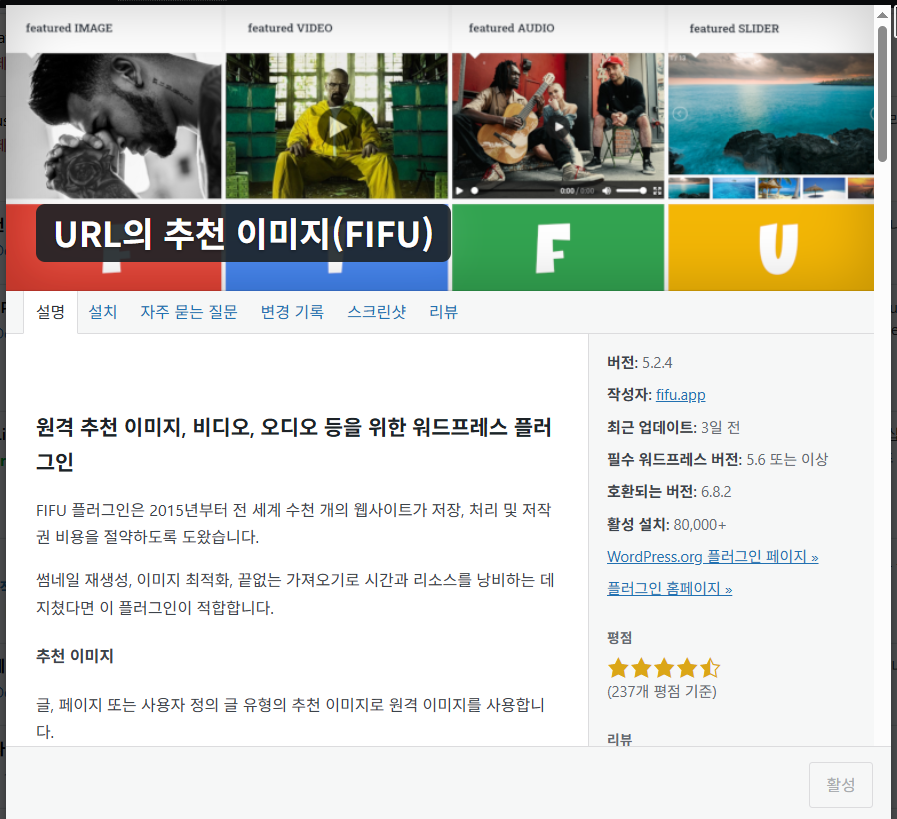Click '필수 워드프레스 버전' text

[x=674, y=459]
